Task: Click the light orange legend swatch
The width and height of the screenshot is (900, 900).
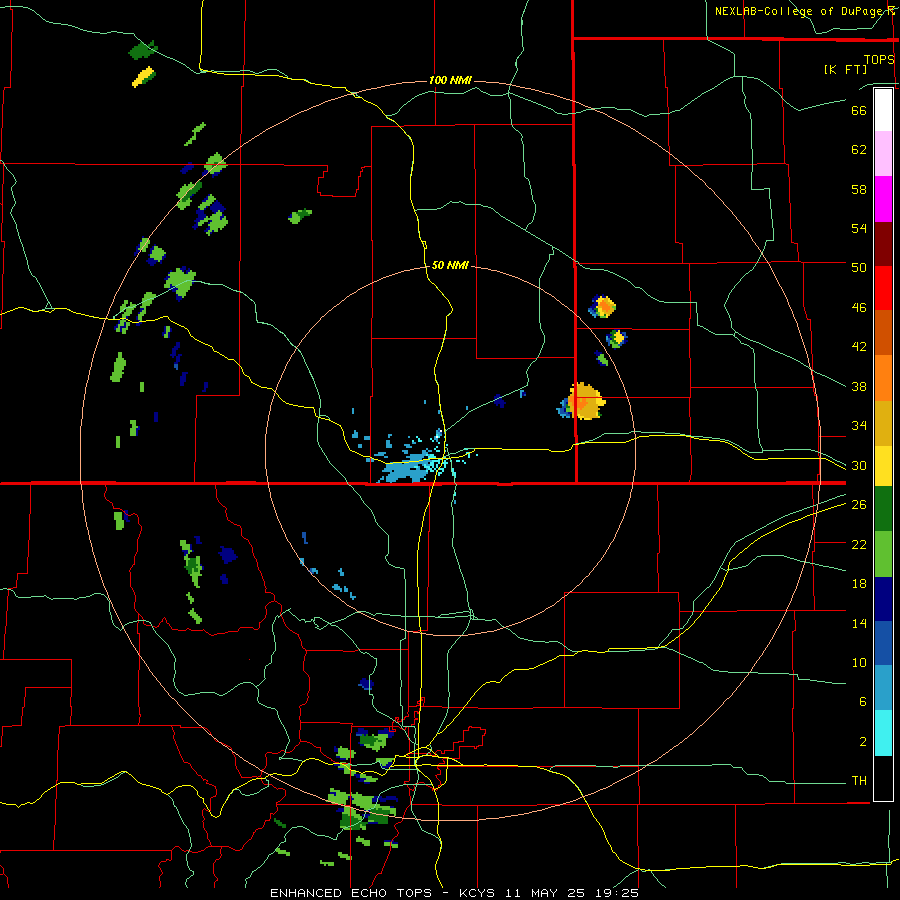Action: pos(883,377)
